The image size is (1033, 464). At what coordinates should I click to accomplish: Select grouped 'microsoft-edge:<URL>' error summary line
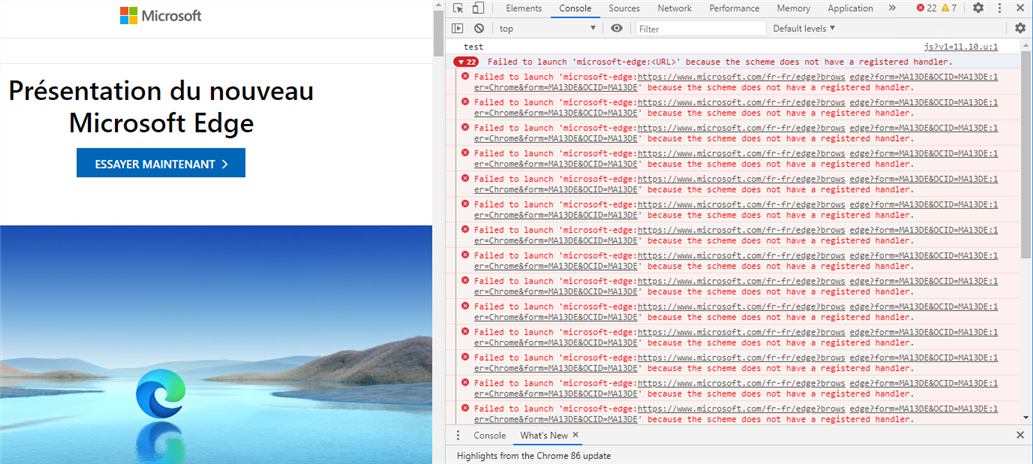[x=720, y=62]
